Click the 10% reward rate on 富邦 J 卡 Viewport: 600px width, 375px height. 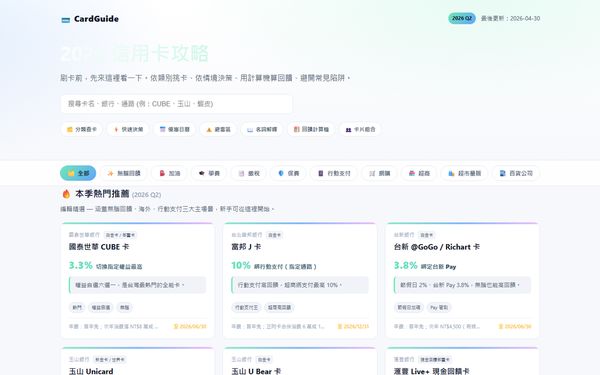click(241, 265)
